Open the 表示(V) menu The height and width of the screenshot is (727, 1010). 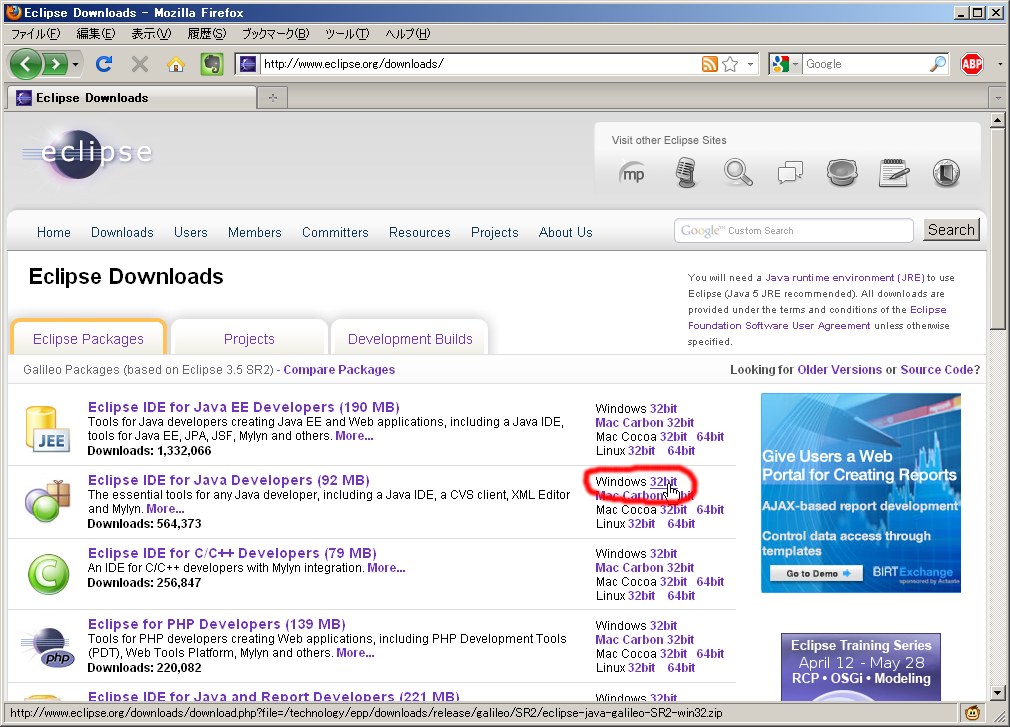(151, 33)
